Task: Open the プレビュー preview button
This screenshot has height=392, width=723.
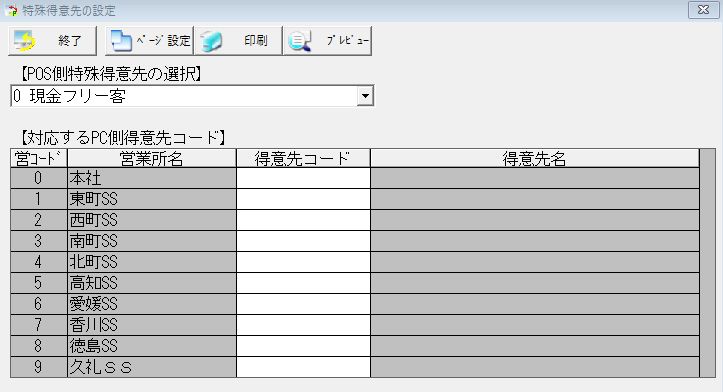Action: [327, 41]
